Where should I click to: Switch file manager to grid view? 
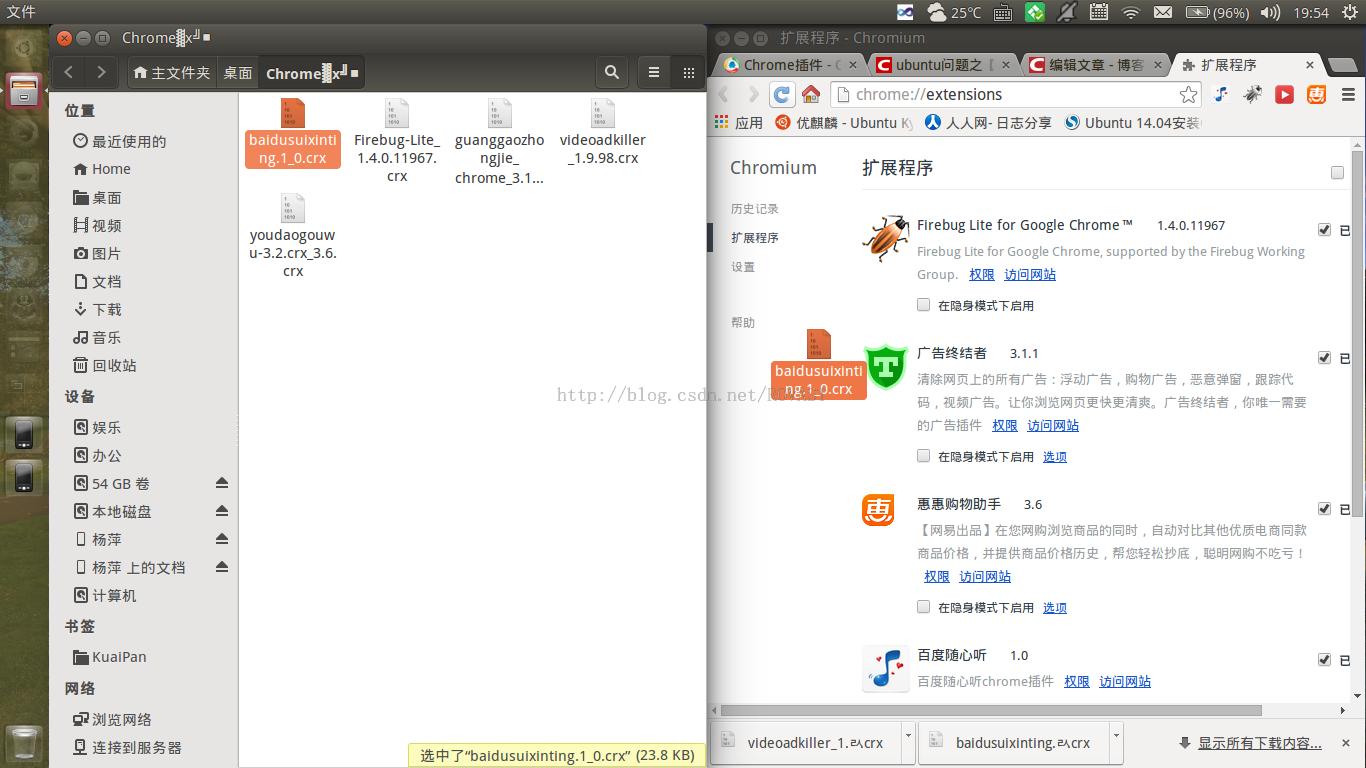tap(688, 72)
